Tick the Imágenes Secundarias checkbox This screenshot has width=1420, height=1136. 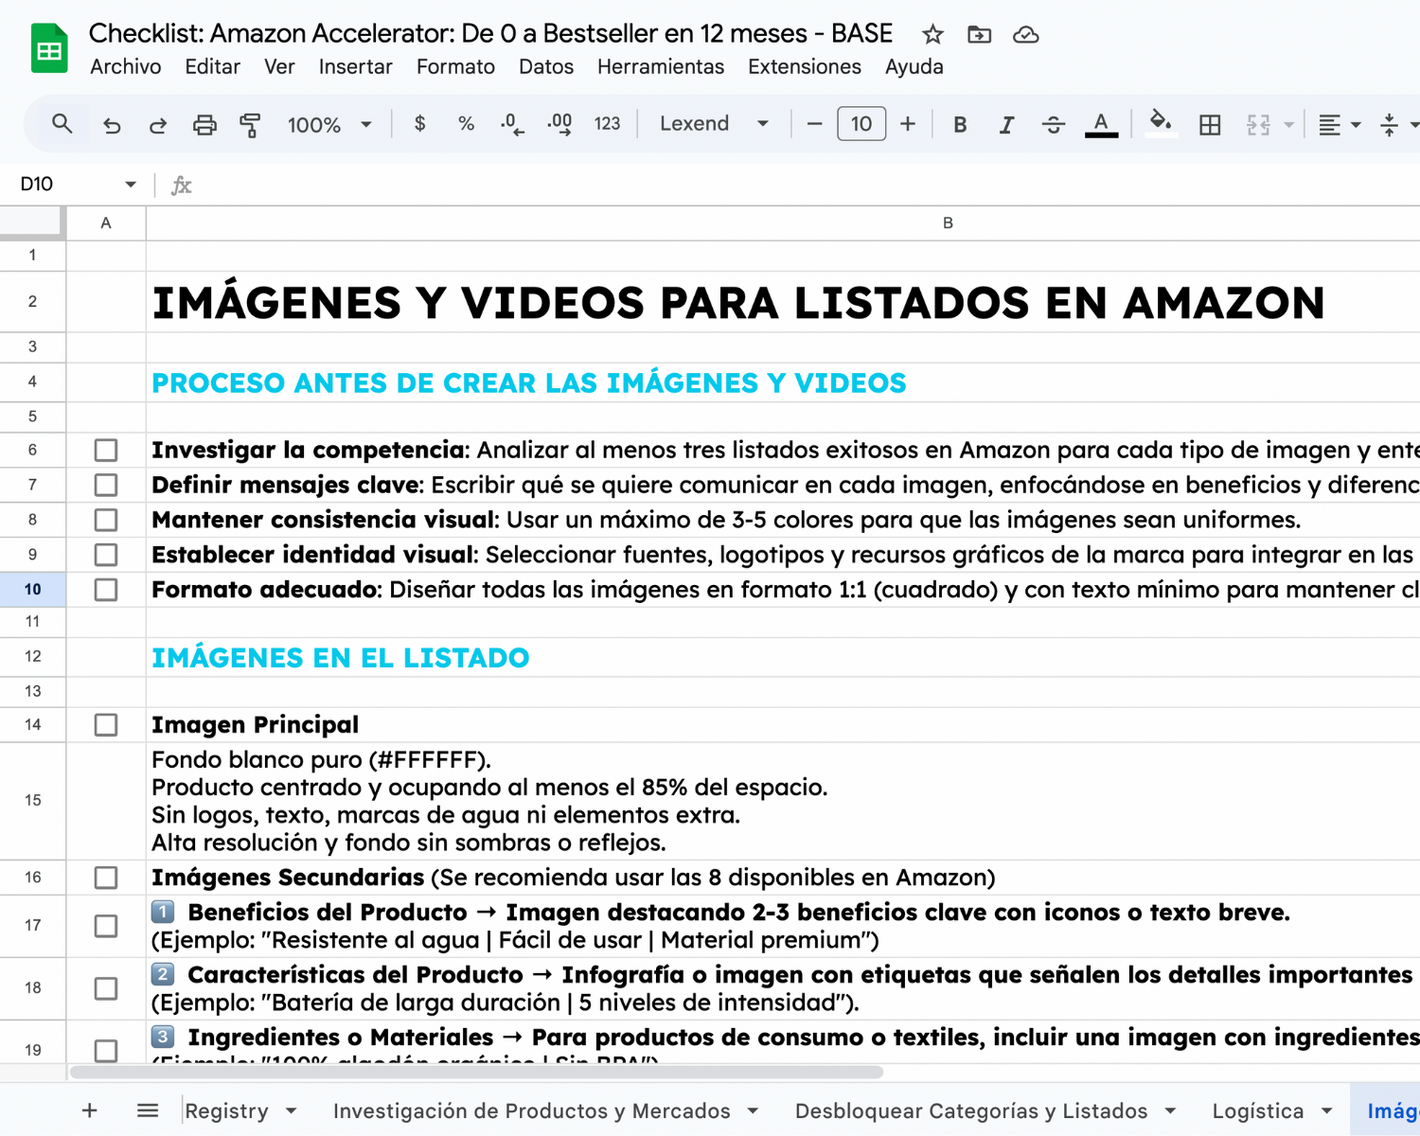click(106, 878)
